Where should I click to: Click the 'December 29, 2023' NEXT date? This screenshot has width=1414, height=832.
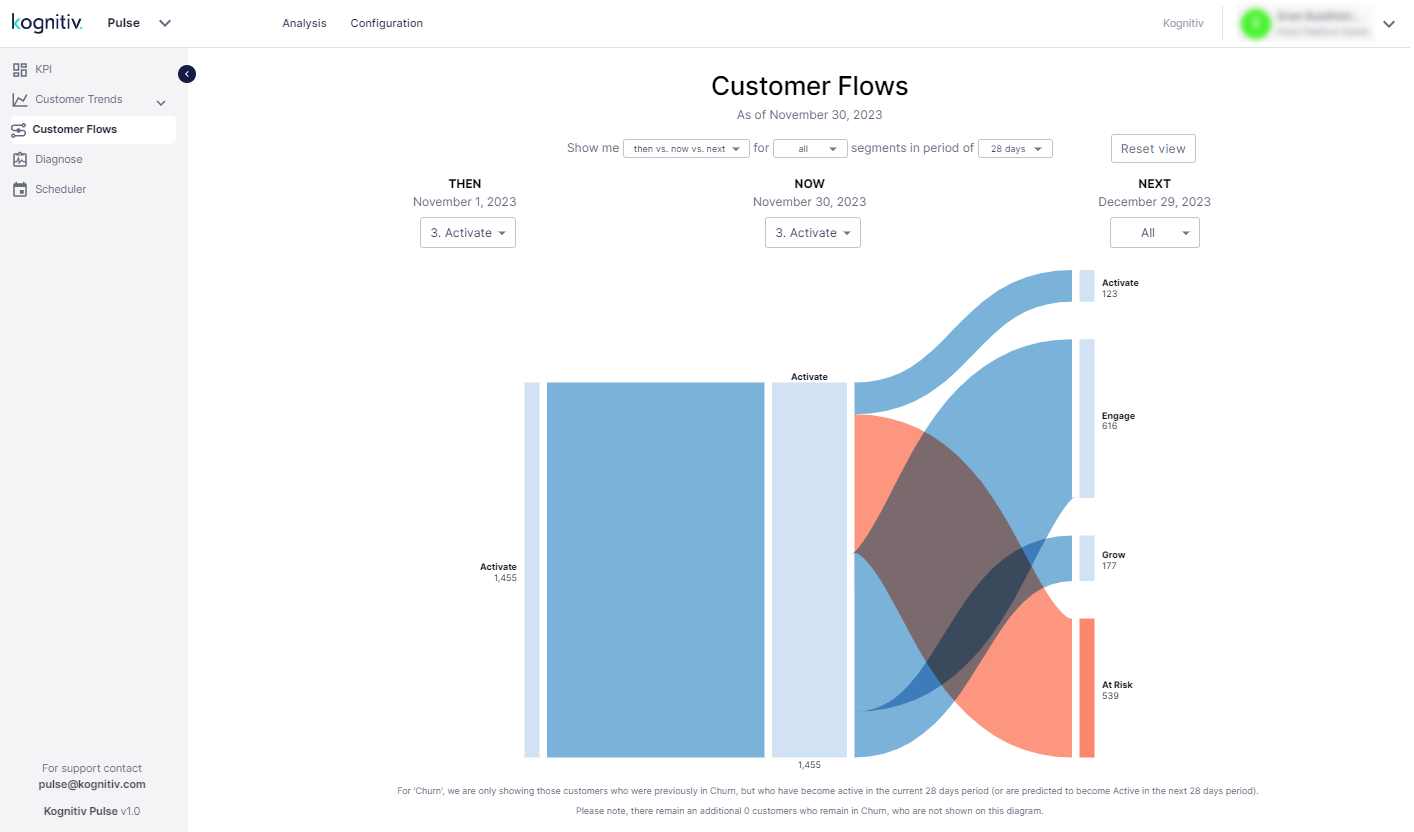1155,202
